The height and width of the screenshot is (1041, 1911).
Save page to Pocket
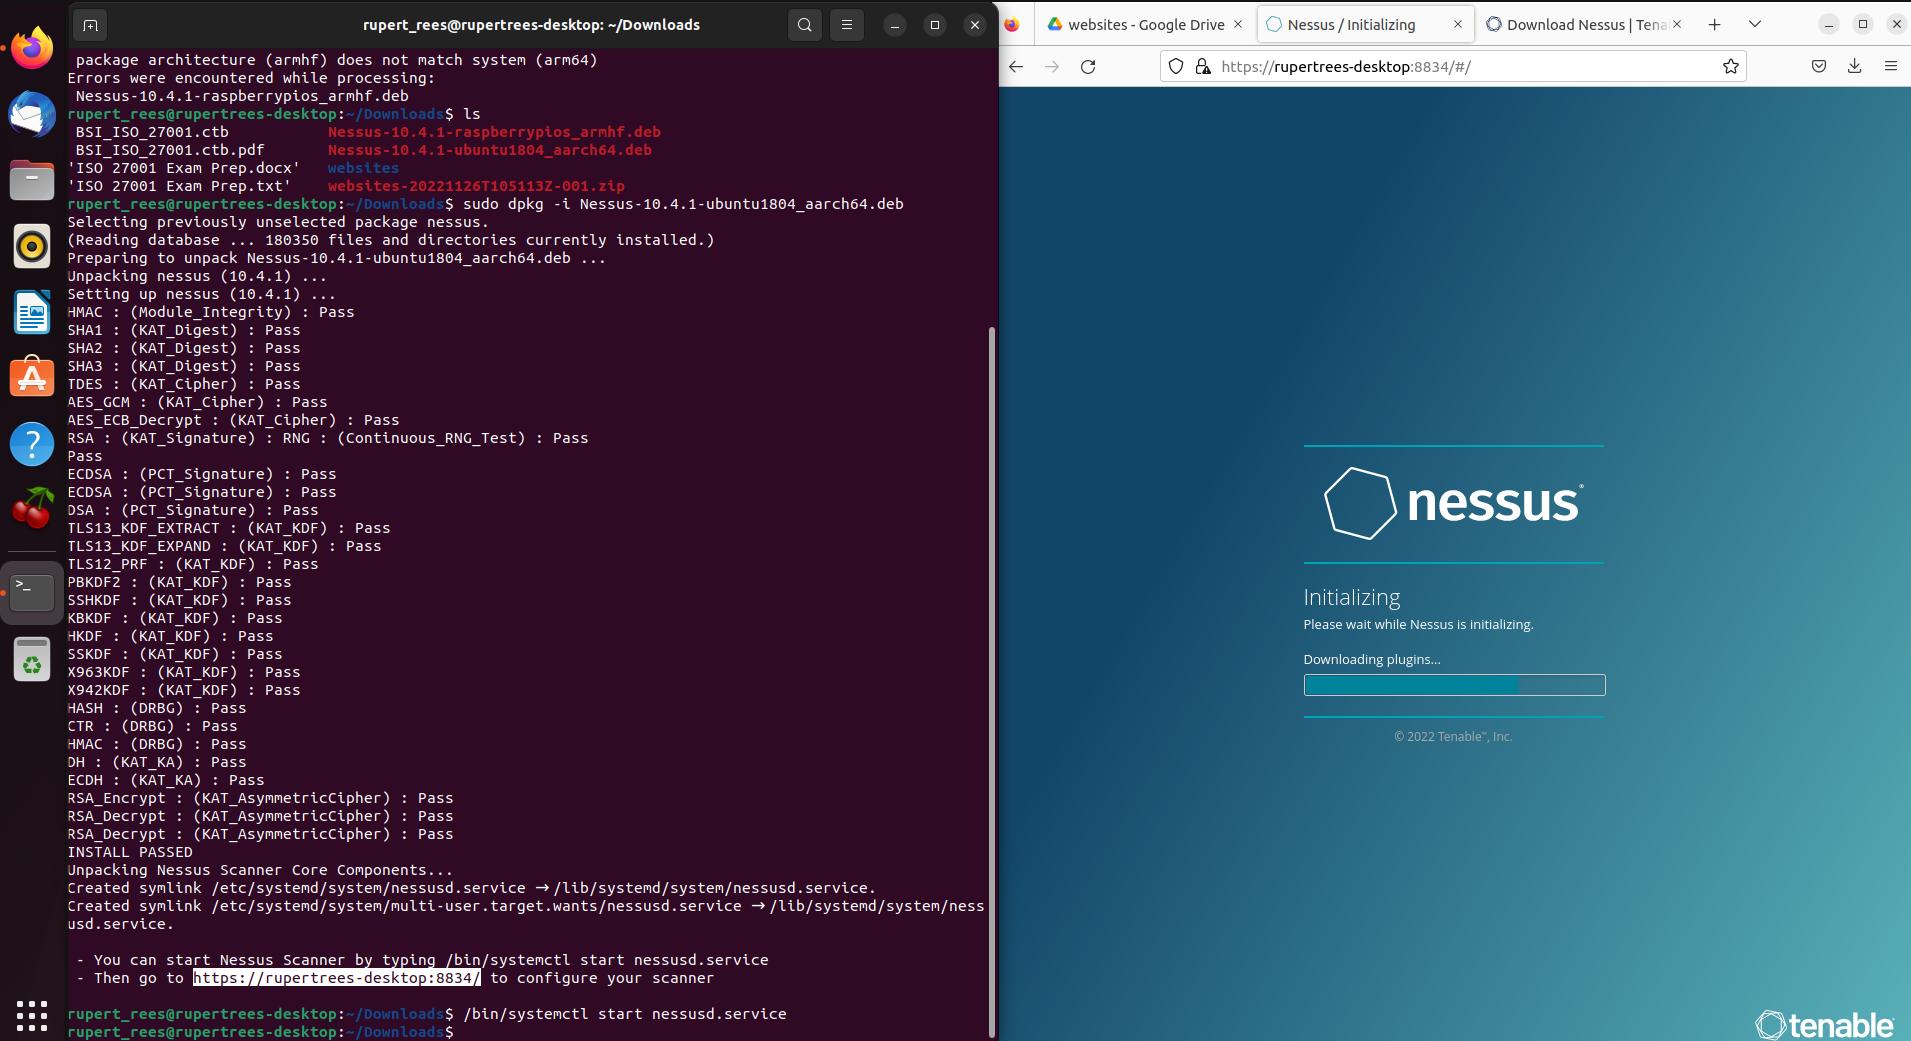pyautogui.click(x=1819, y=67)
